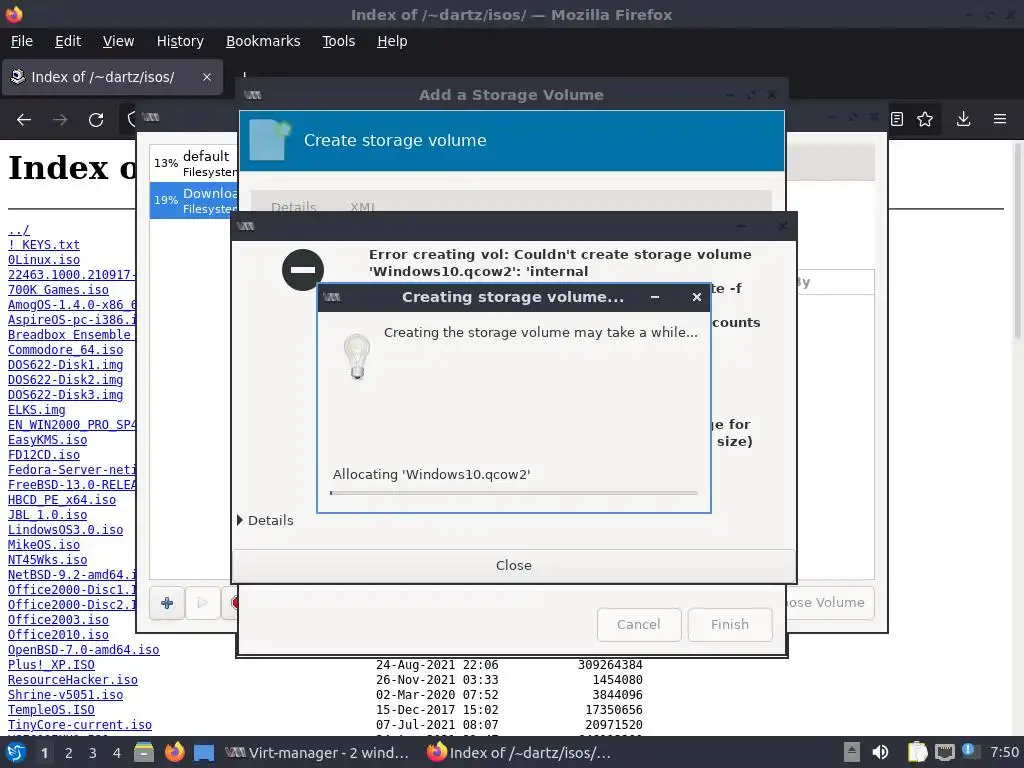Open the volume control tray icon
The image size is (1024, 768).
(880, 752)
